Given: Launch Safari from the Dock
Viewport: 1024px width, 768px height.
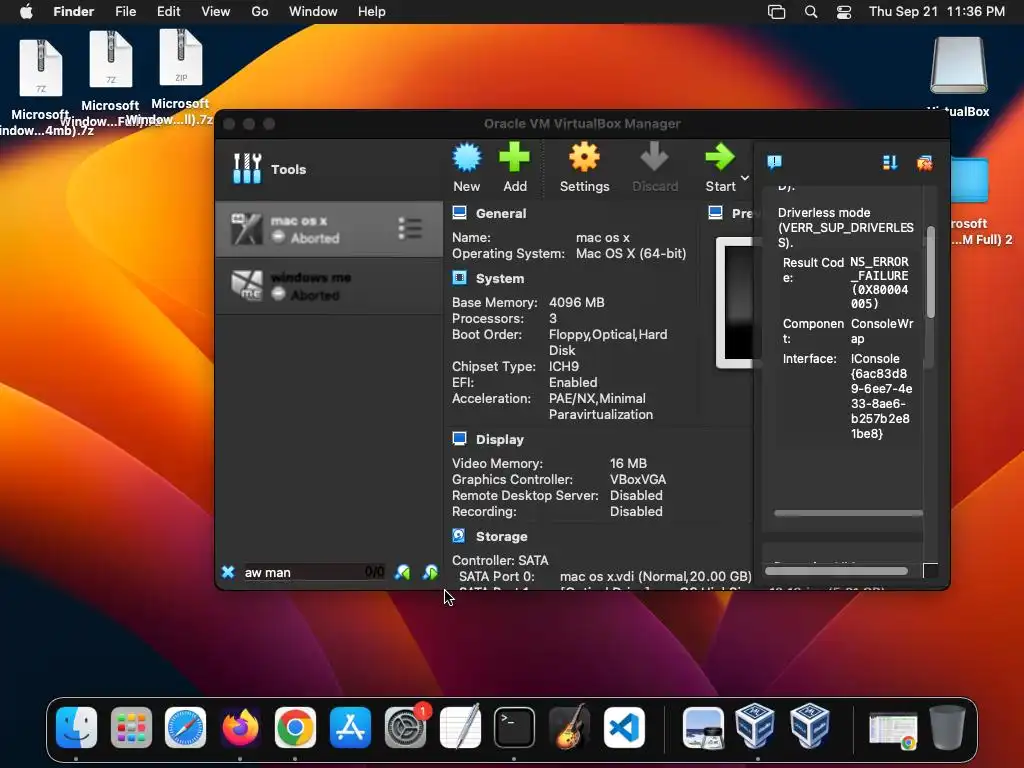Looking at the screenshot, I should [x=185, y=727].
